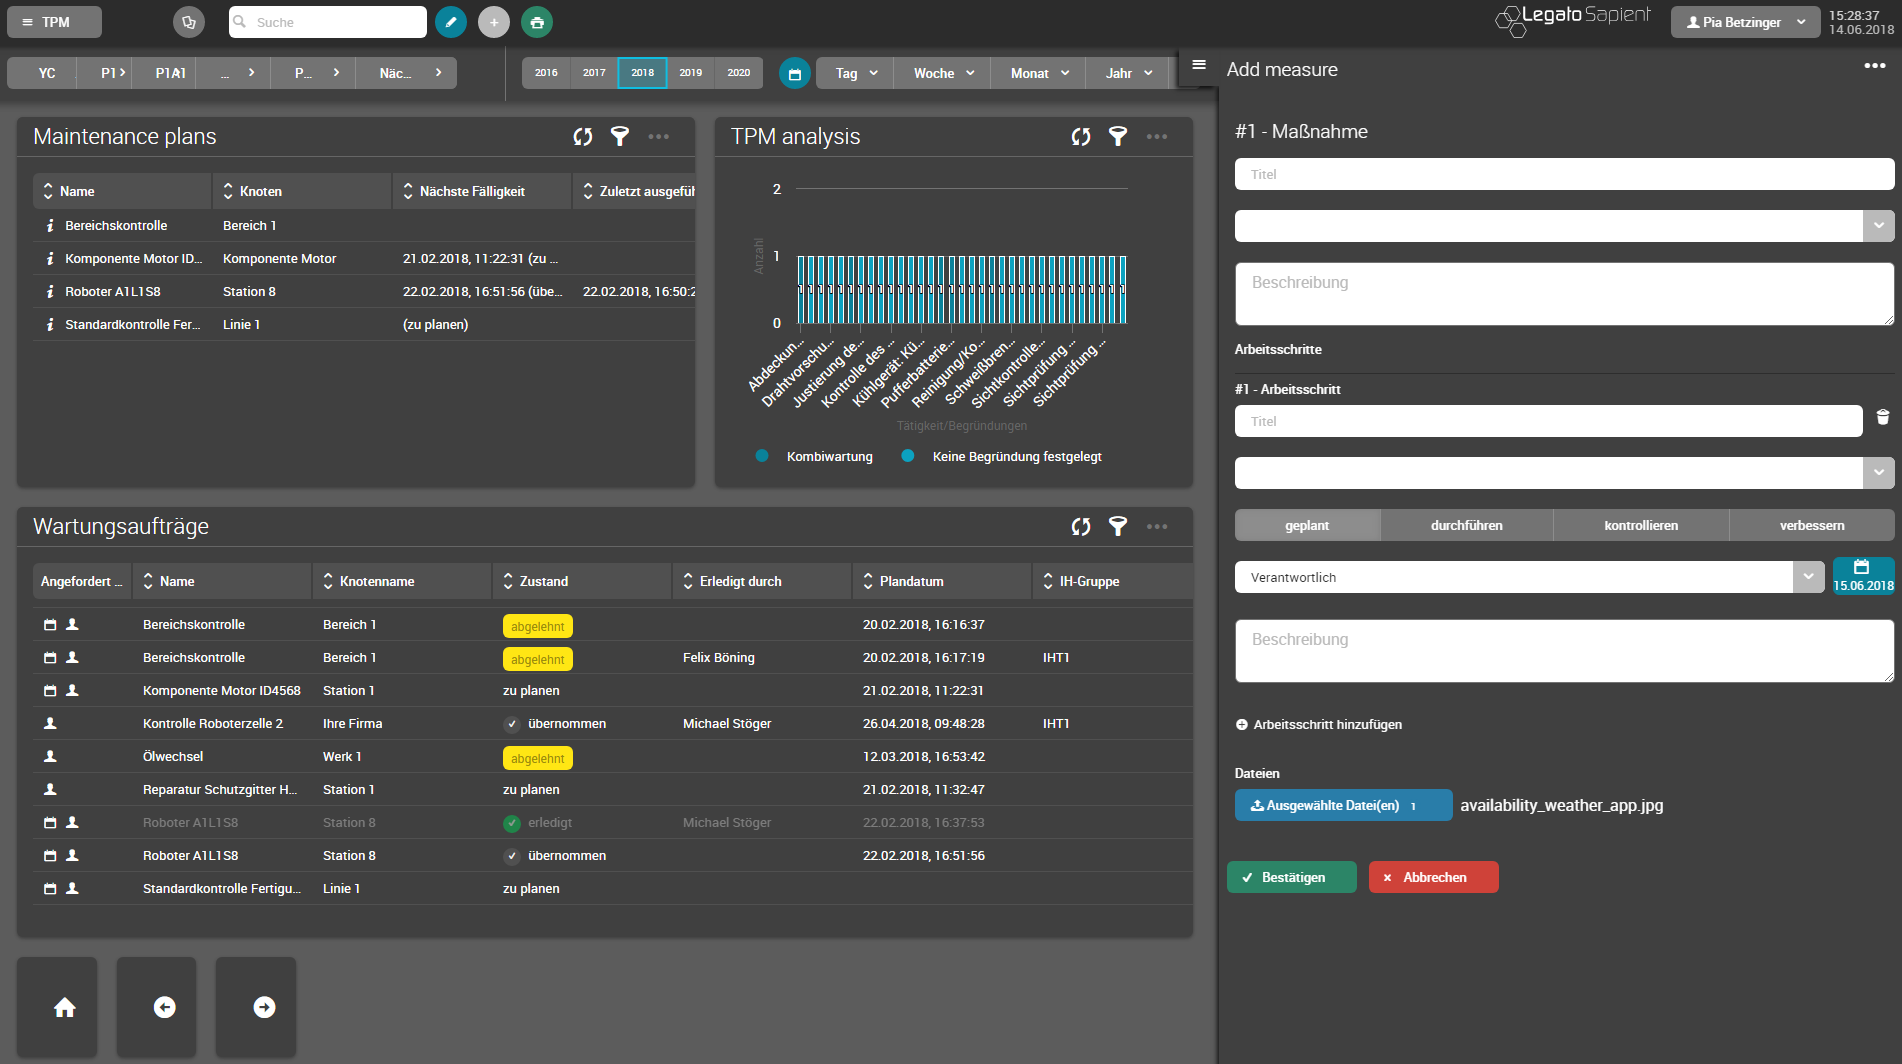
Task: Open the date picker showing 15.06.2018
Action: tap(1863, 576)
